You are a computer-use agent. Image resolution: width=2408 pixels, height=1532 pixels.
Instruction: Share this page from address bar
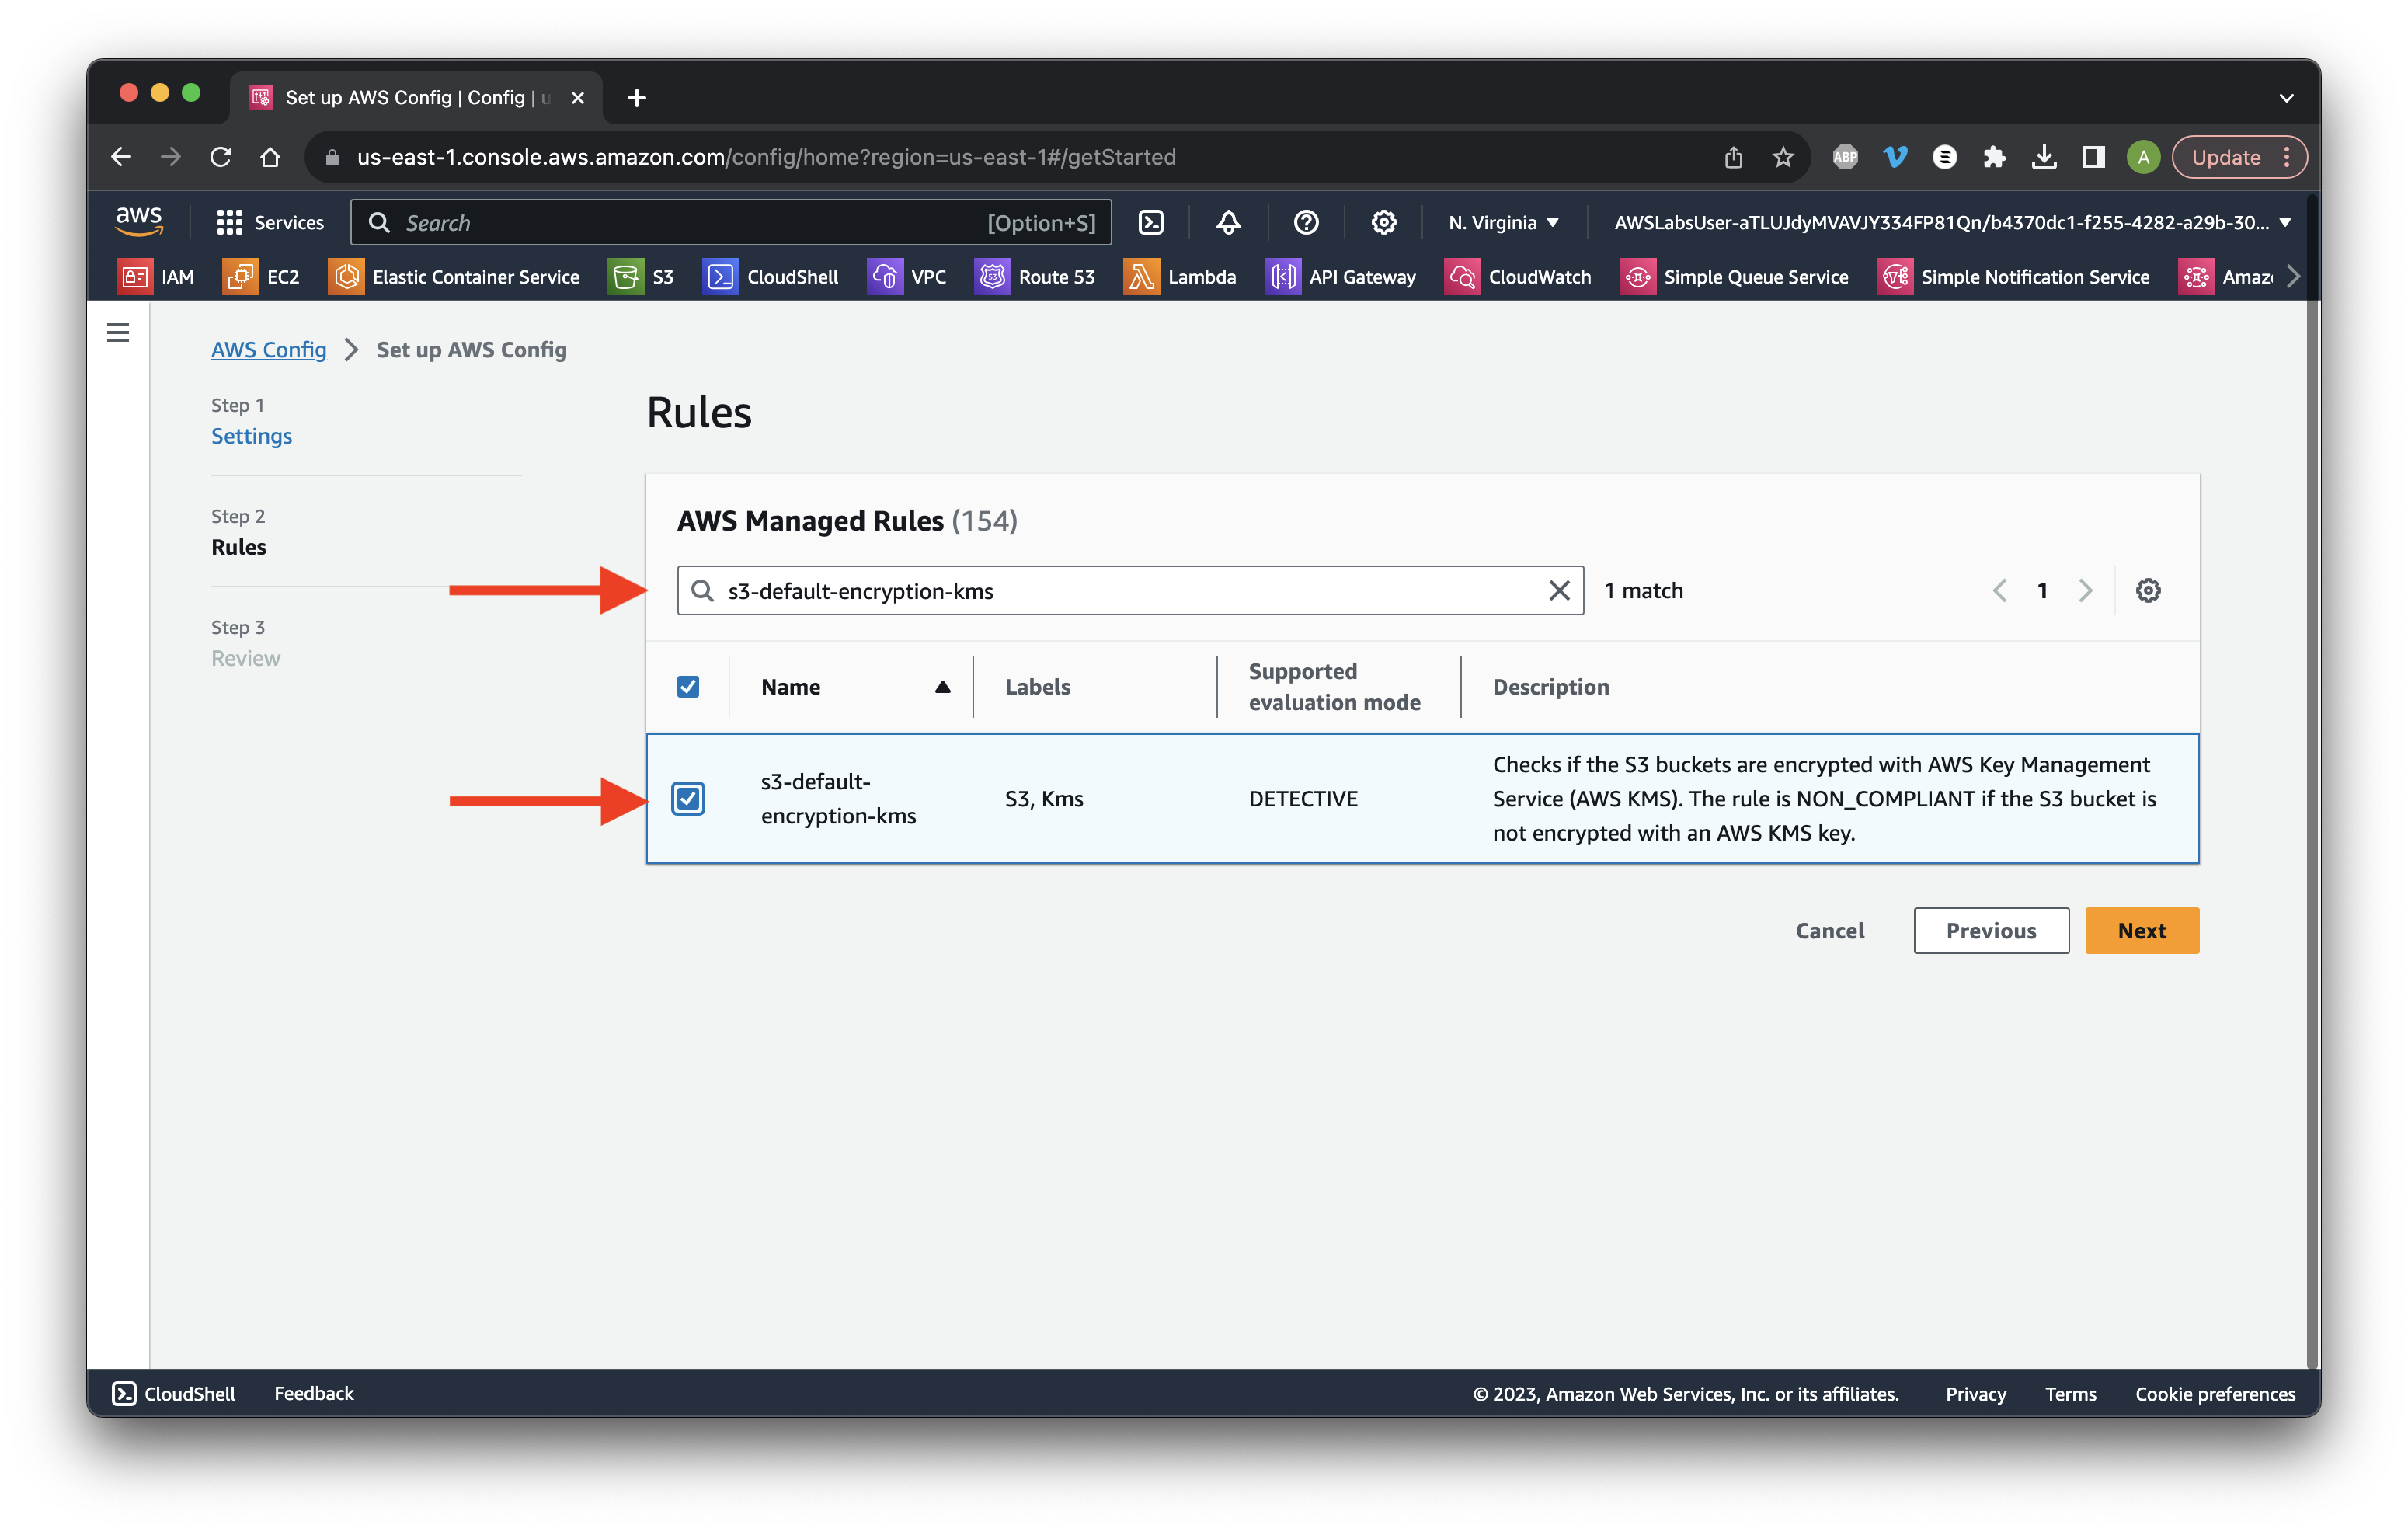[1733, 157]
